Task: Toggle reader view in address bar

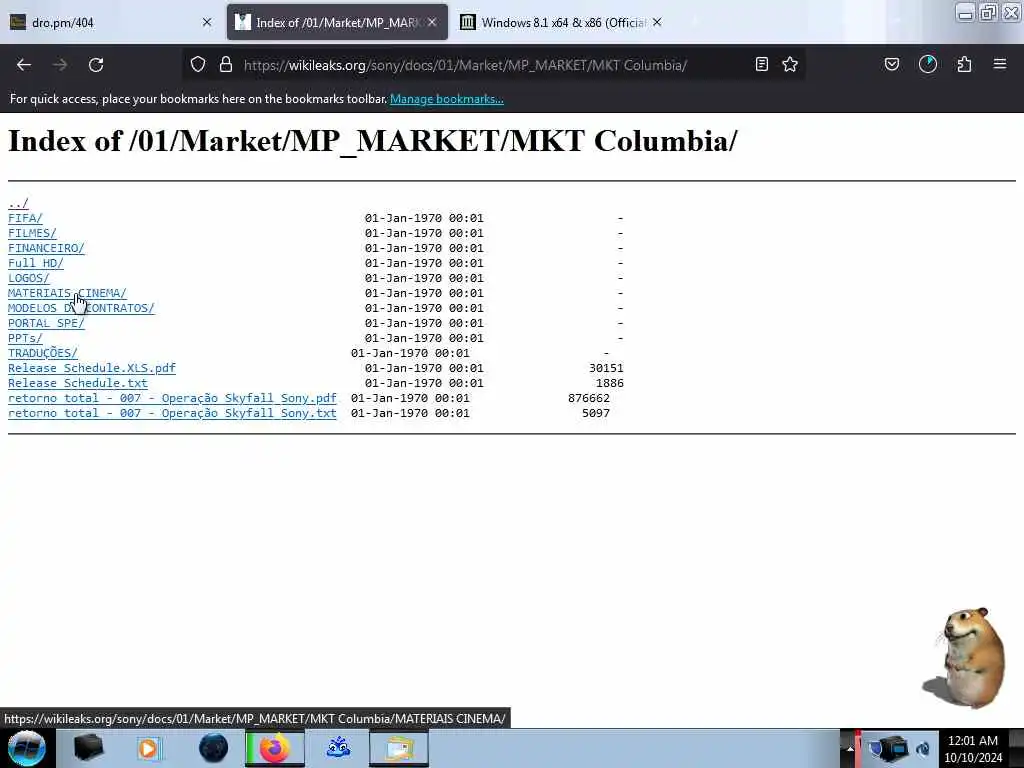Action: click(761, 65)
